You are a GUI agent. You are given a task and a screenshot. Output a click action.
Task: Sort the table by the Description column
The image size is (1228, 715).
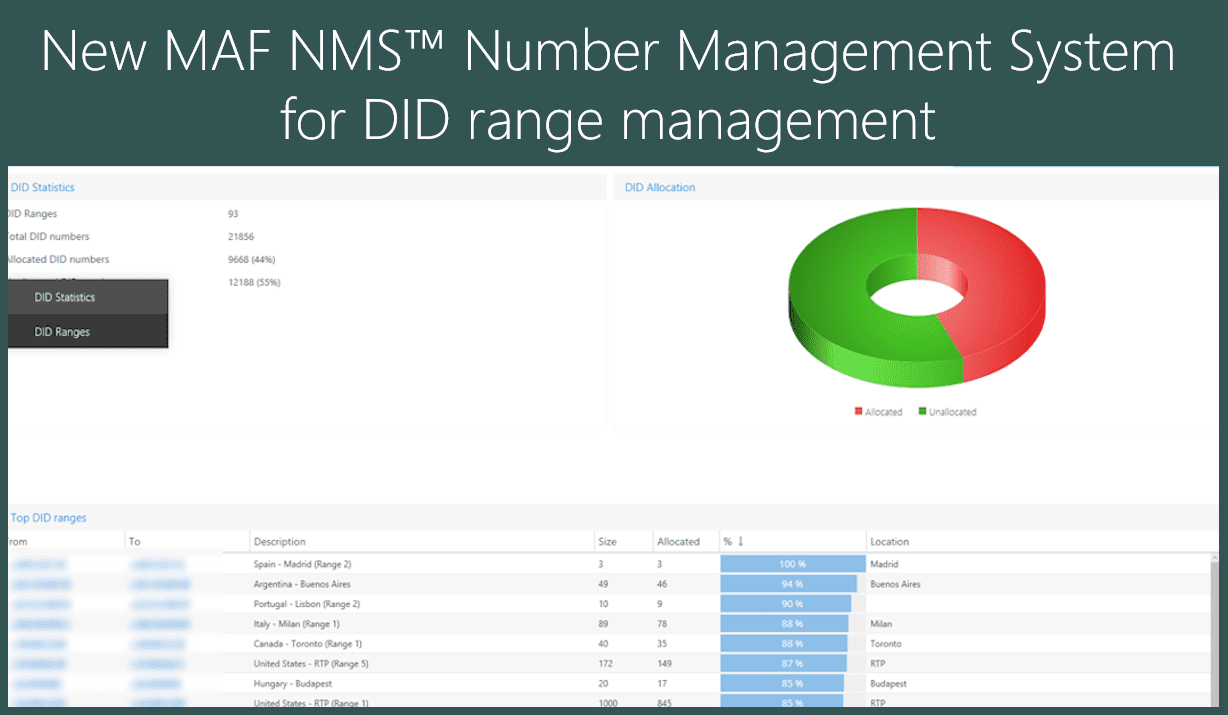tap(278, 541)
